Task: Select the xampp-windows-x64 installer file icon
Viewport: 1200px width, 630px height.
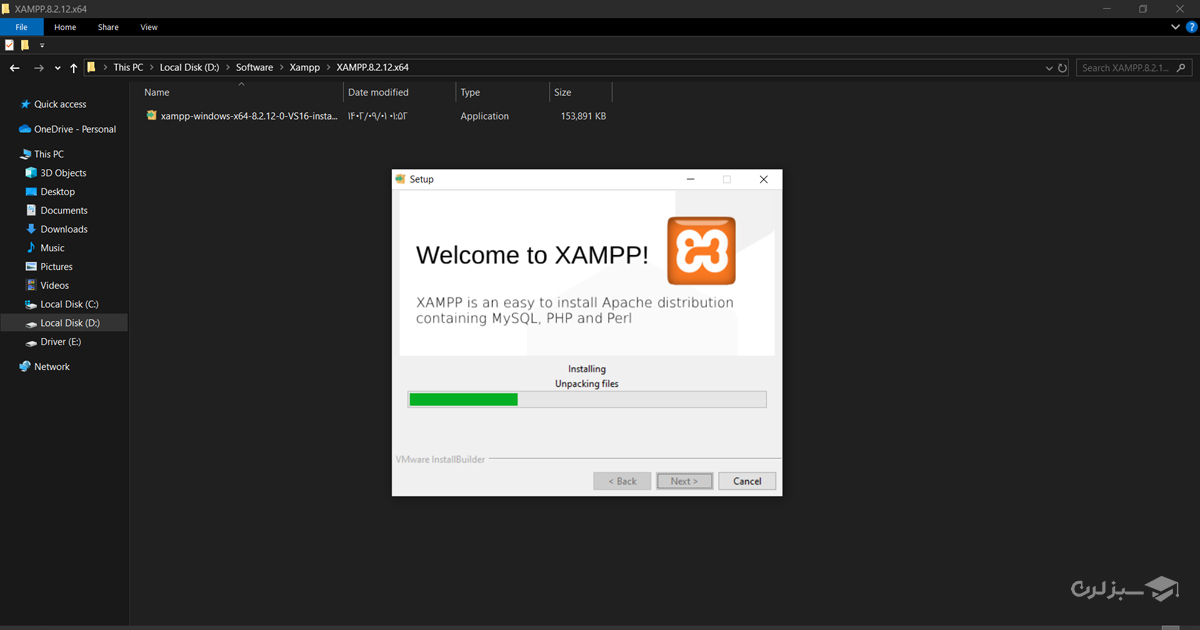Action: 152,116
